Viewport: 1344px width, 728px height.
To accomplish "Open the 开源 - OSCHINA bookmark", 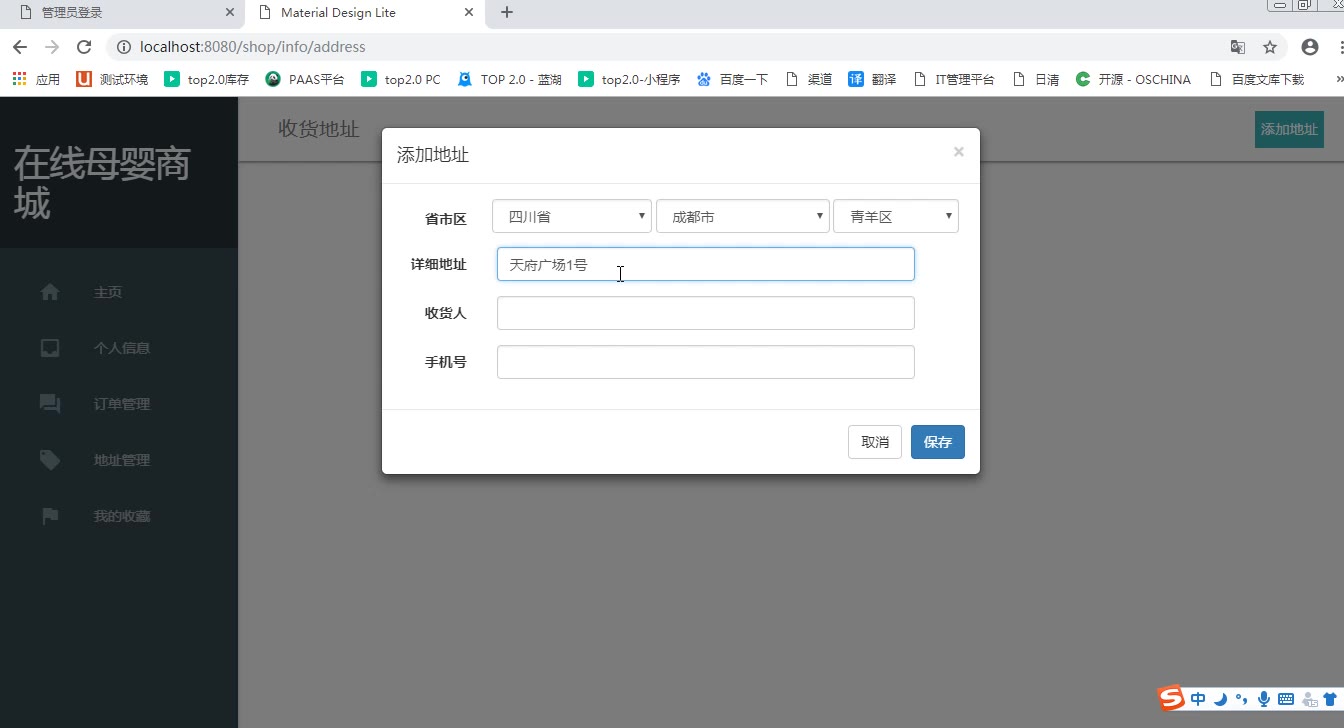I will [x=1133, y=79].
